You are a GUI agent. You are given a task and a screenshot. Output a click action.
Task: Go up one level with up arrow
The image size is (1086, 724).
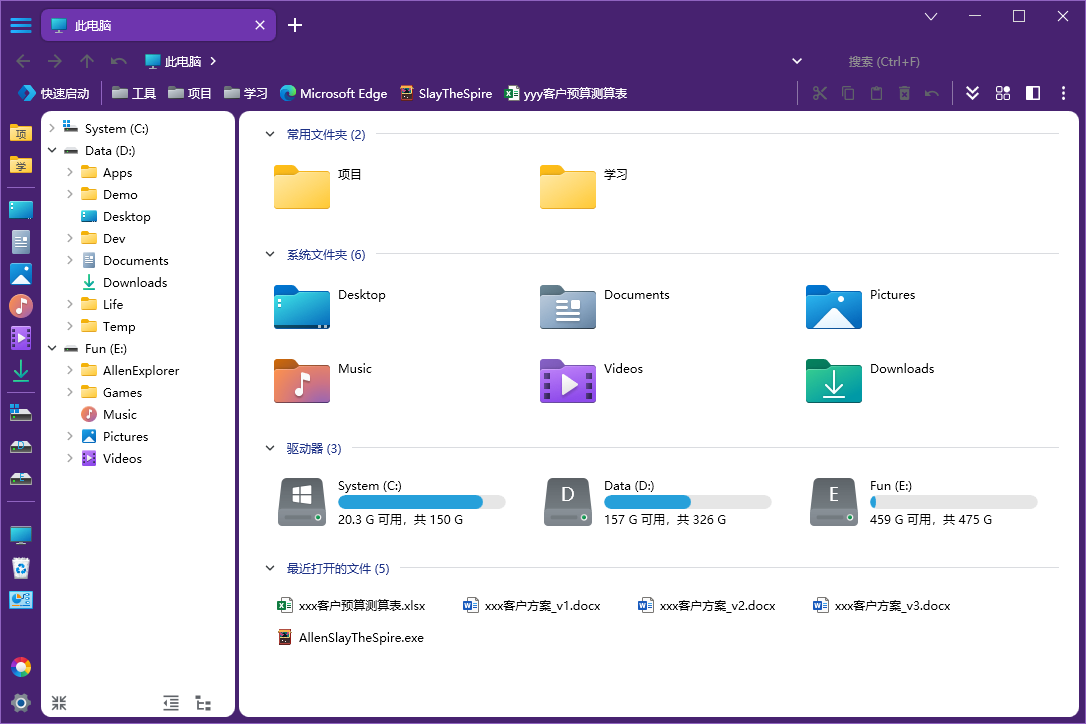pos(87,61)
